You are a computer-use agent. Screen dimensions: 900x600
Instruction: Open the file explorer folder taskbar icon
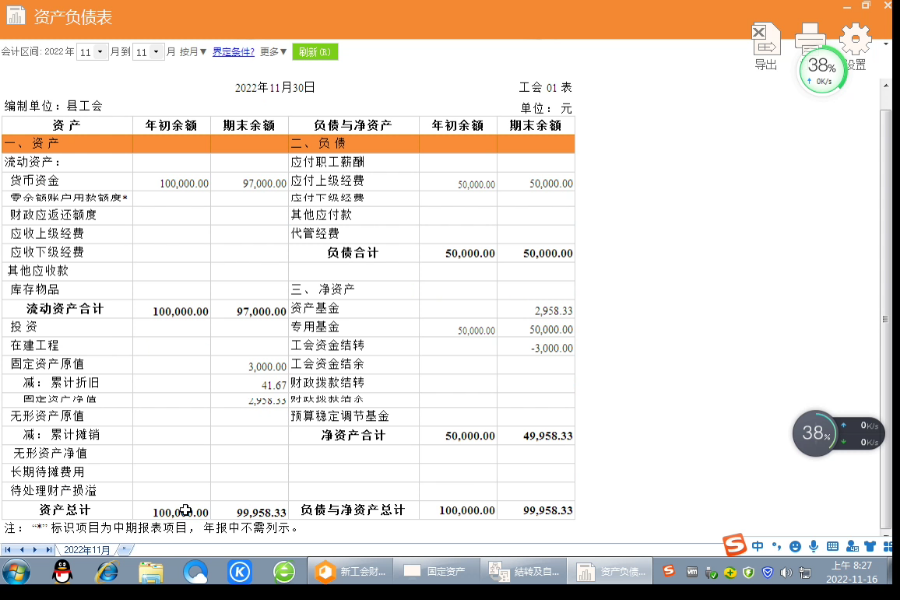coord(151,572)
